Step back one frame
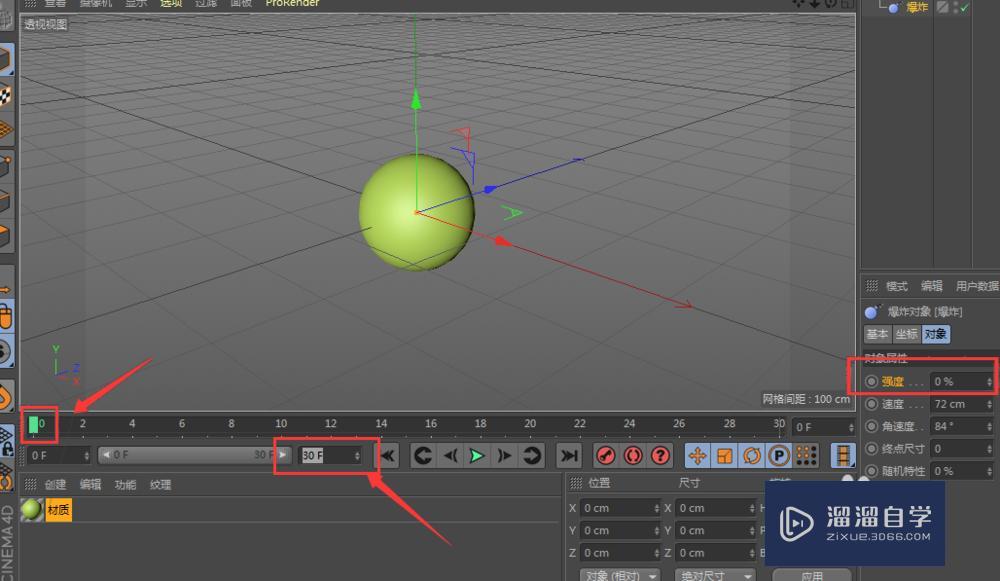Screen dimensions: 1000x581 (450, 455)
